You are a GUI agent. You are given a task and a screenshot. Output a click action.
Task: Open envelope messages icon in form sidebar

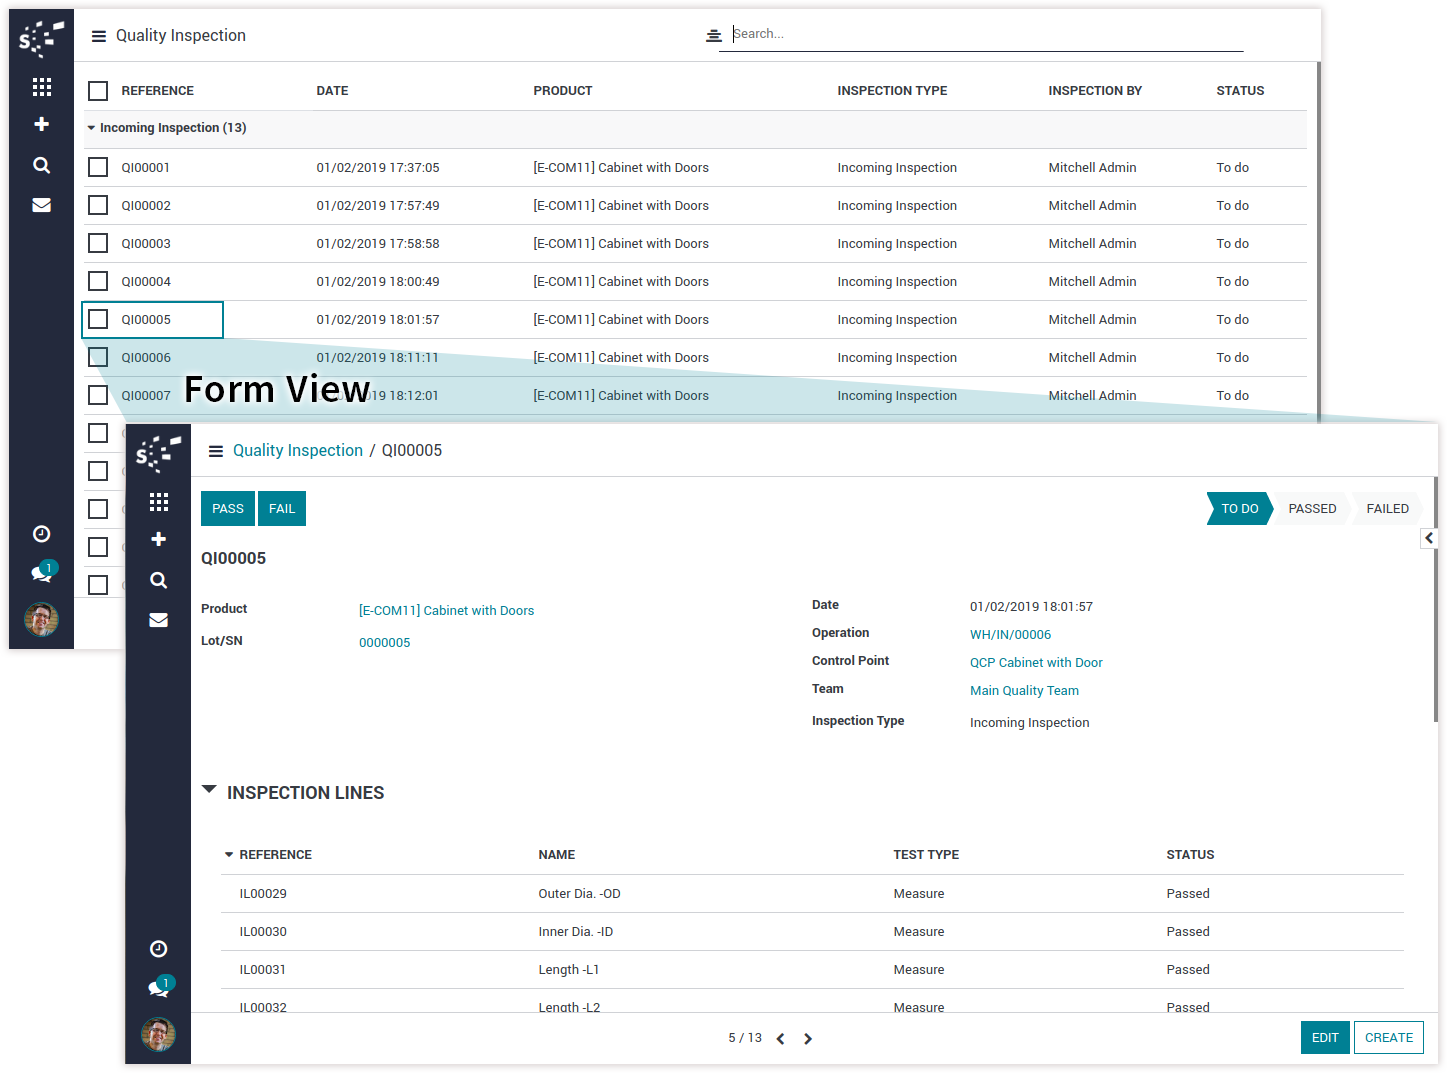click(158, 620)
